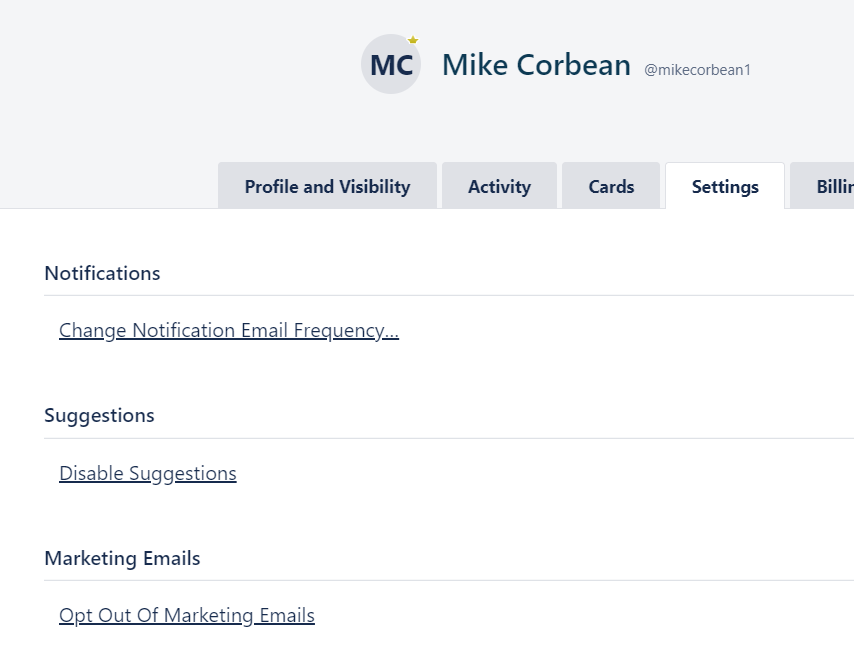The height and width of the screenshot is (671, 854).
Task: Click the Marketing Emails section heading
Action: click(x=123, y=558)
